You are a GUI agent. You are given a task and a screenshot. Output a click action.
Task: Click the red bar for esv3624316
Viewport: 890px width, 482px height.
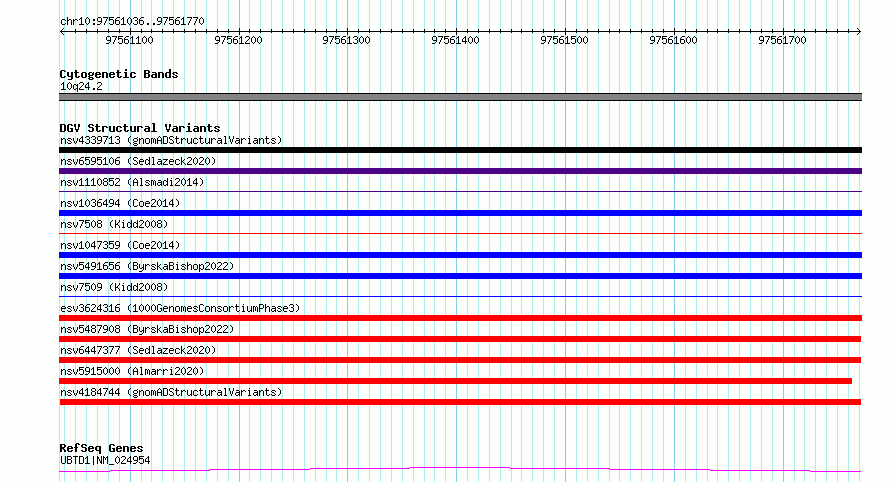(x=460, y=318)
